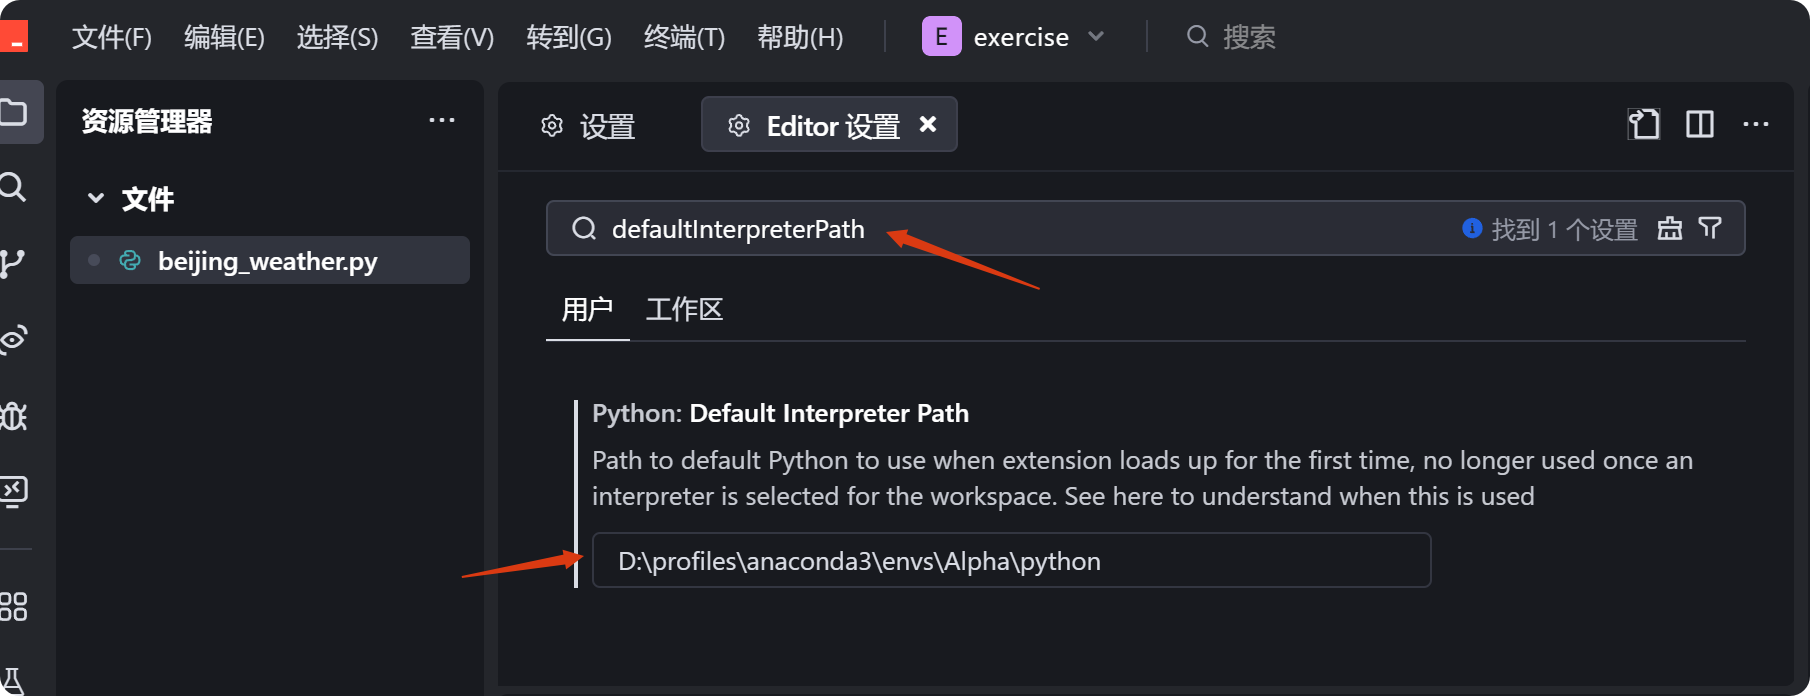Viewport: 1810px width, 696px height.
Task: Edit the Default Interpreter Path input field
Action: pos(1010,560)
